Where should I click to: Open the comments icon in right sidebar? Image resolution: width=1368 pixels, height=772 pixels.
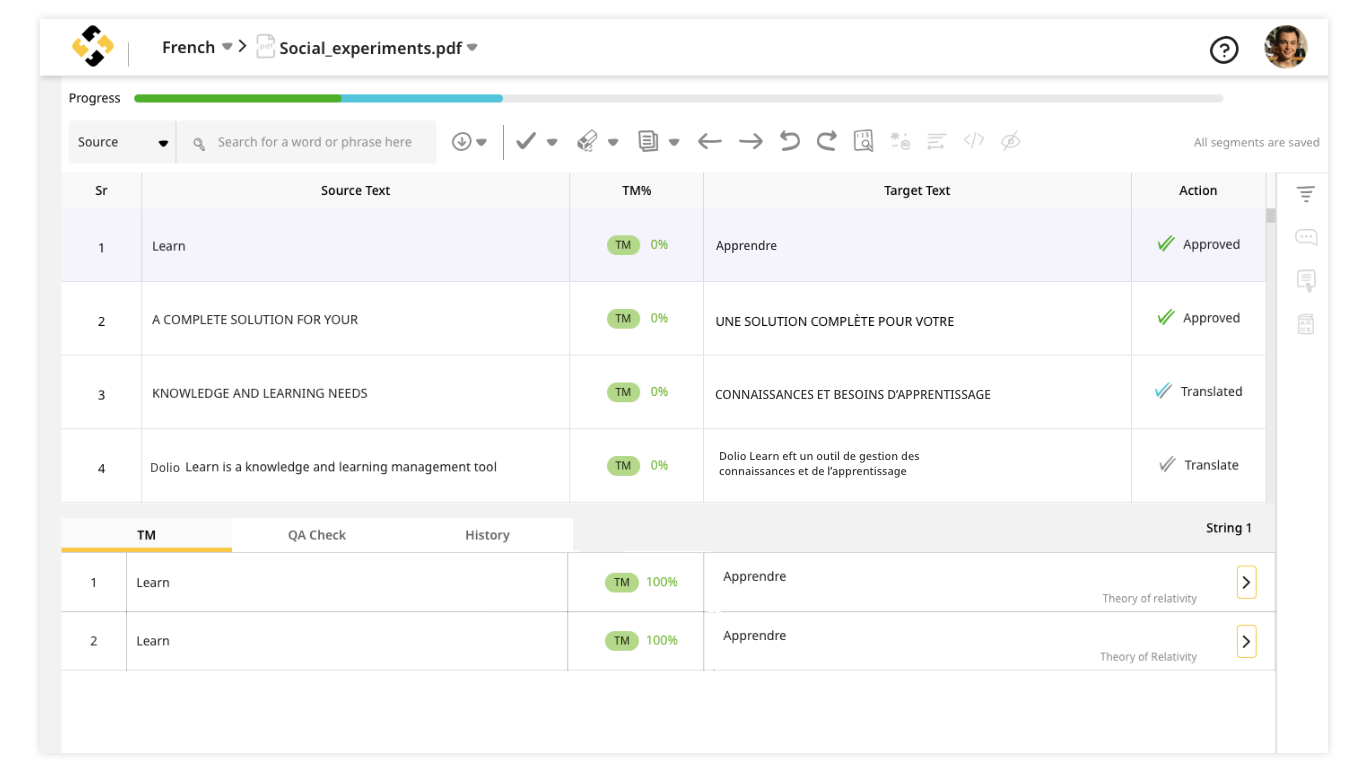click(1306, 237)
